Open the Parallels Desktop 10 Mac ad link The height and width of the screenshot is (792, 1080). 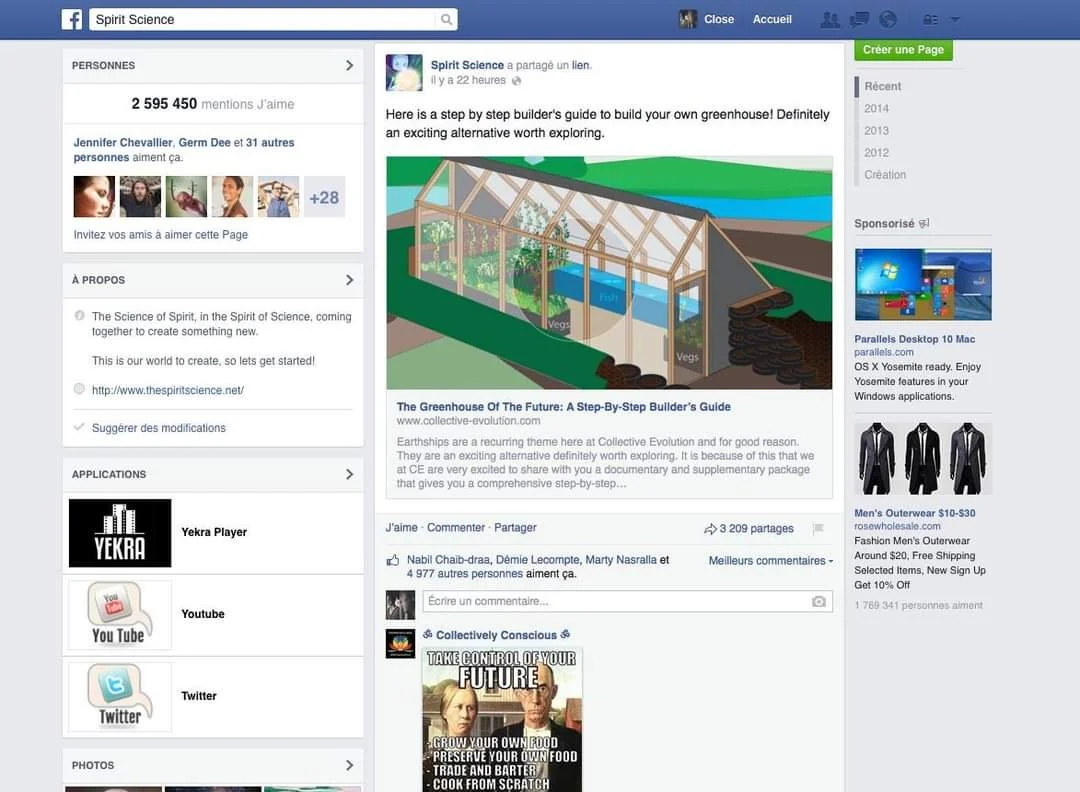[915, 339]
